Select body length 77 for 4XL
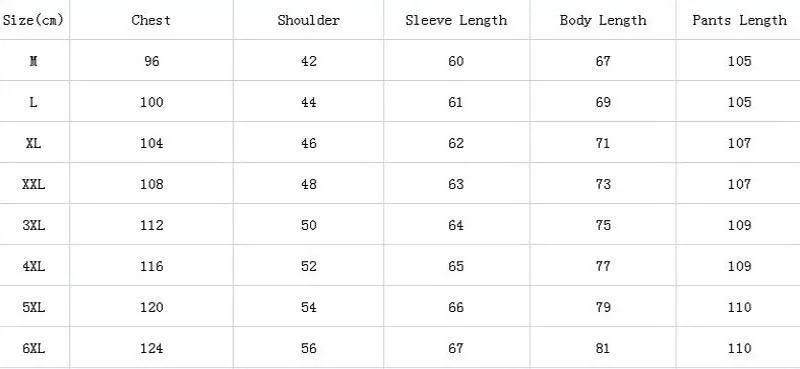Image resolution: width=800 pixels, height=369 pixels. (x=603, y=266)
